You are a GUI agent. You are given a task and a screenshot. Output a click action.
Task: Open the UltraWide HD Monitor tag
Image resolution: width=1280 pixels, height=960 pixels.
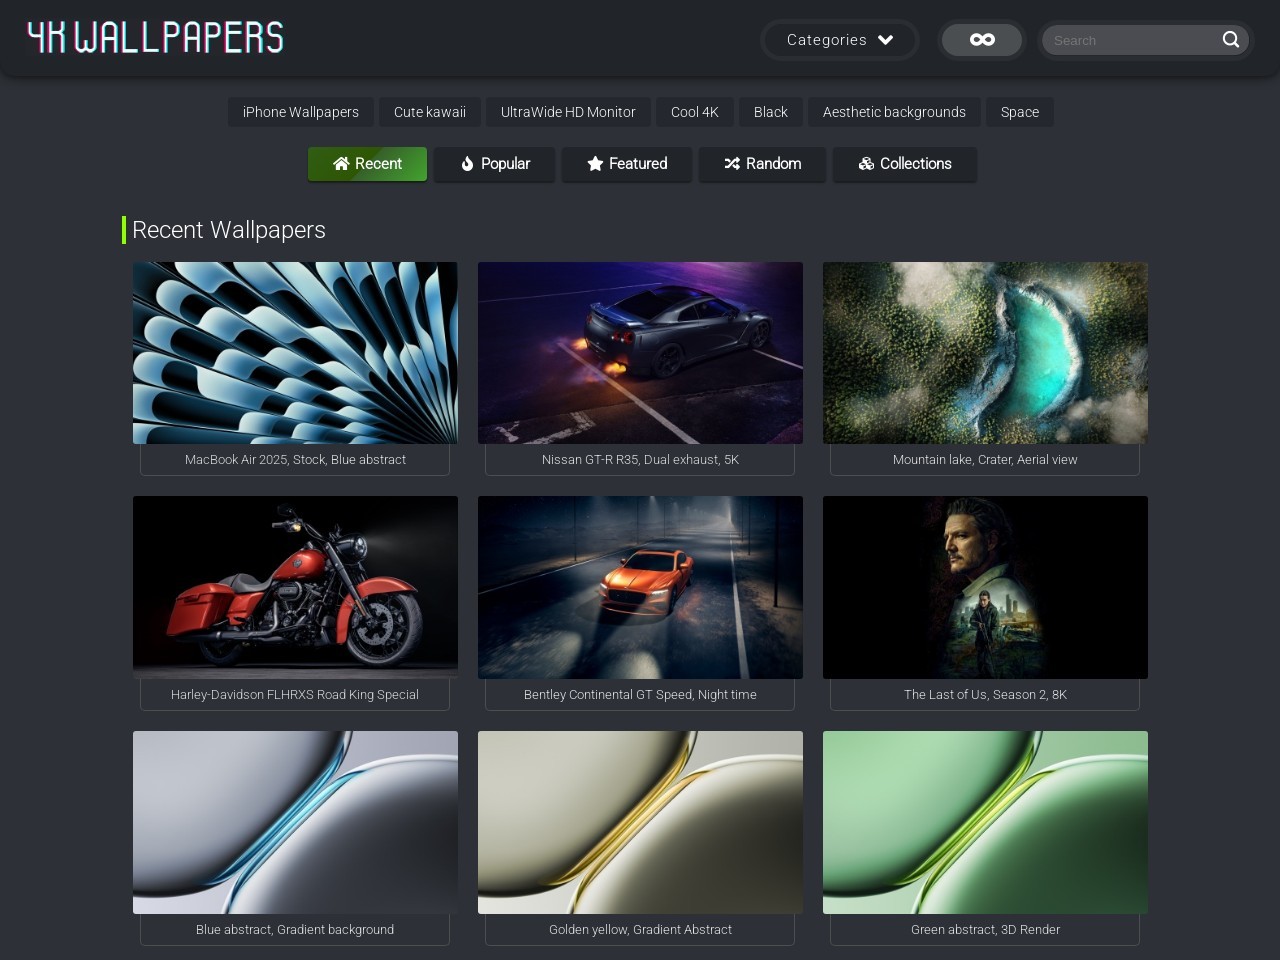click(x=568, y=112)
